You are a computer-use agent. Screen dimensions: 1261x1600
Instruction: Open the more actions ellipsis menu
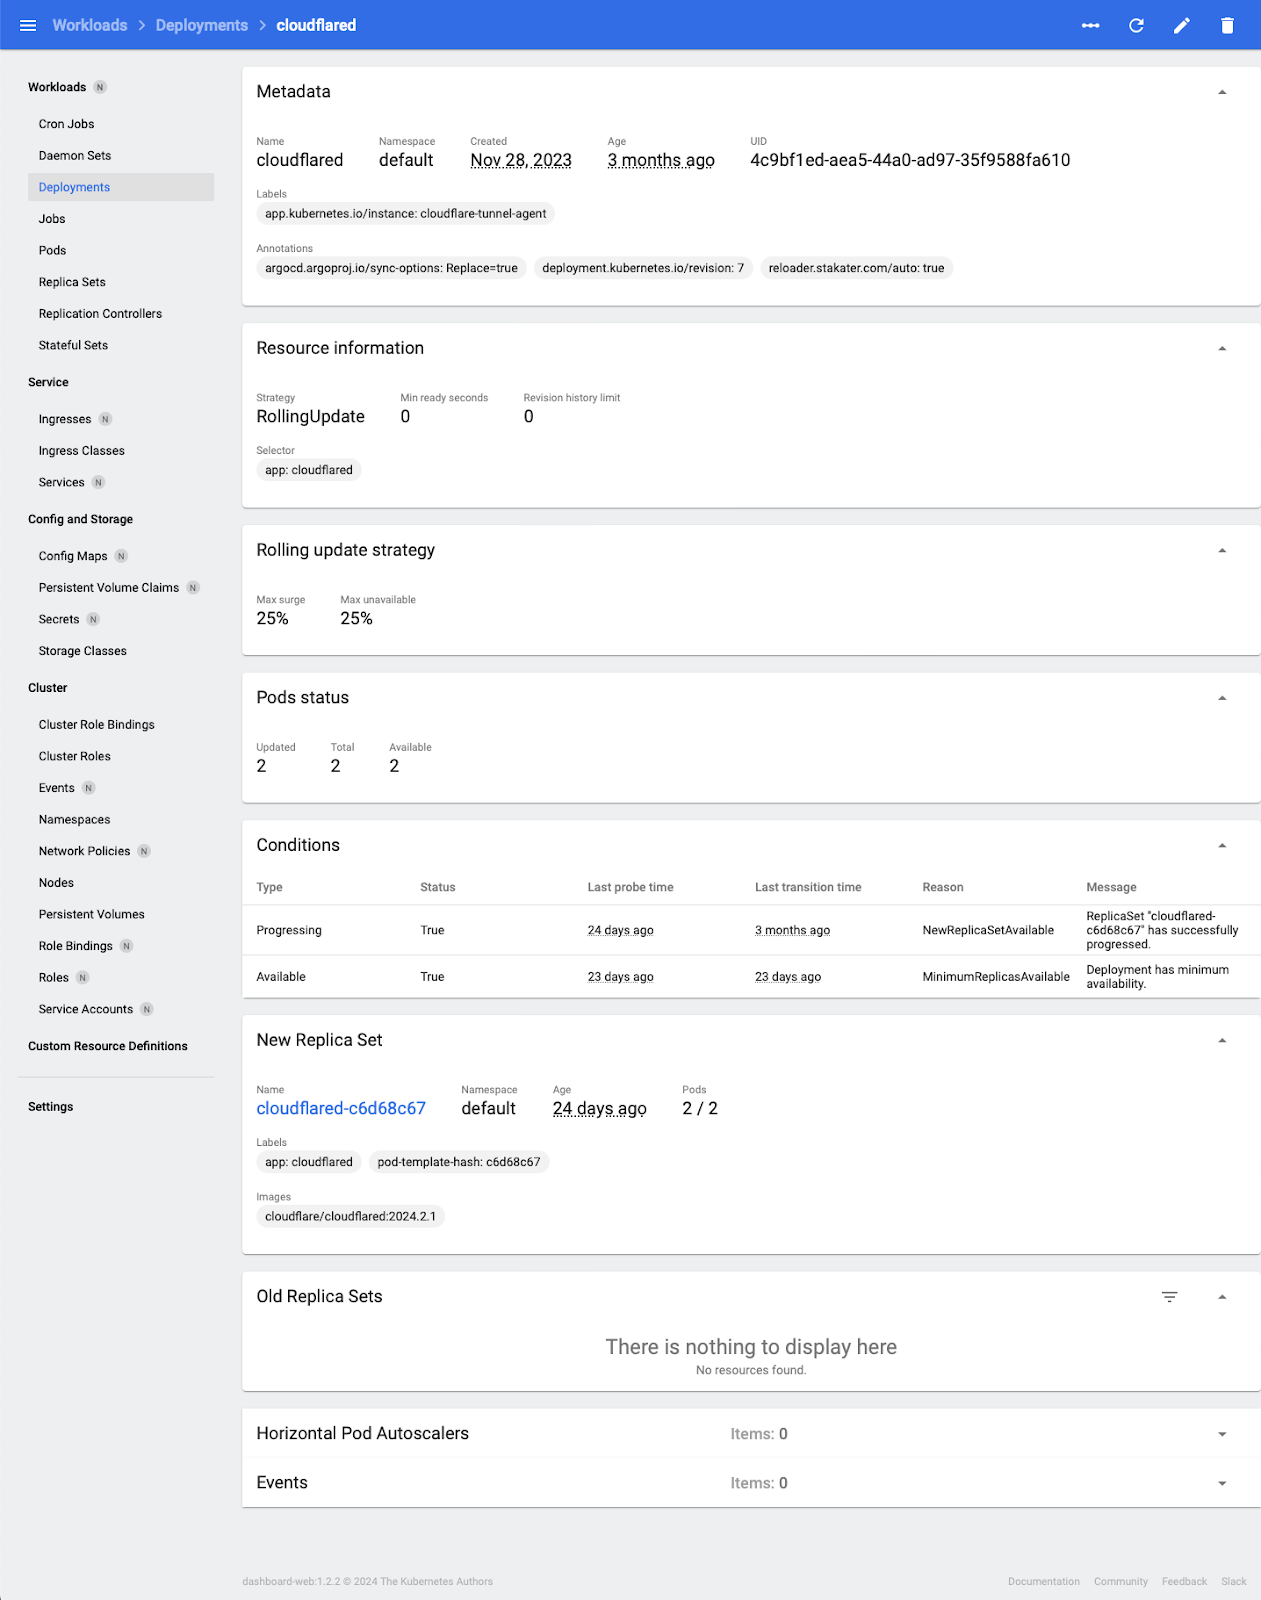pos(1091,25)
